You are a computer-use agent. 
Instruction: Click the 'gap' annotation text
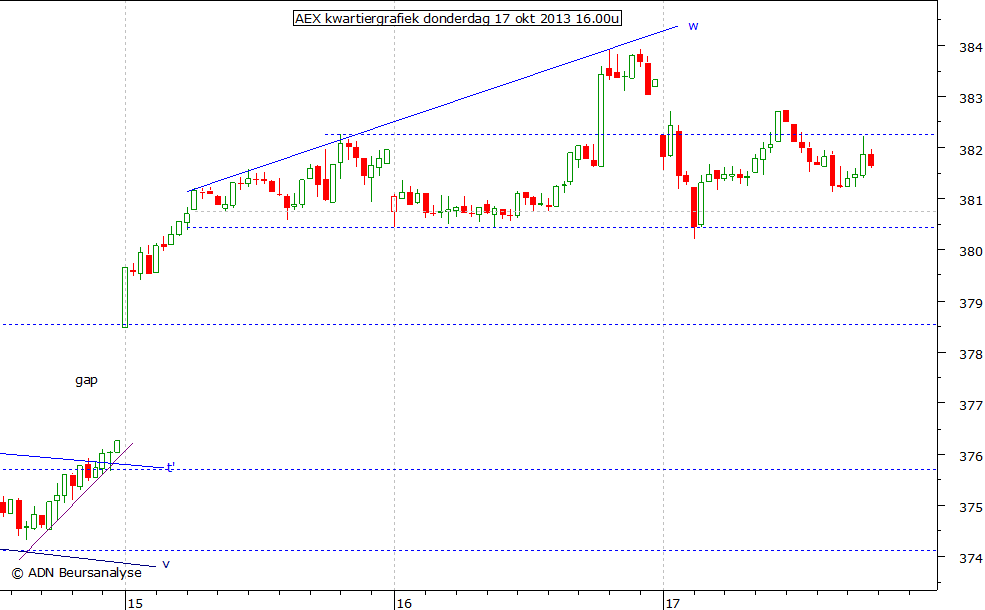pos(86,380)
